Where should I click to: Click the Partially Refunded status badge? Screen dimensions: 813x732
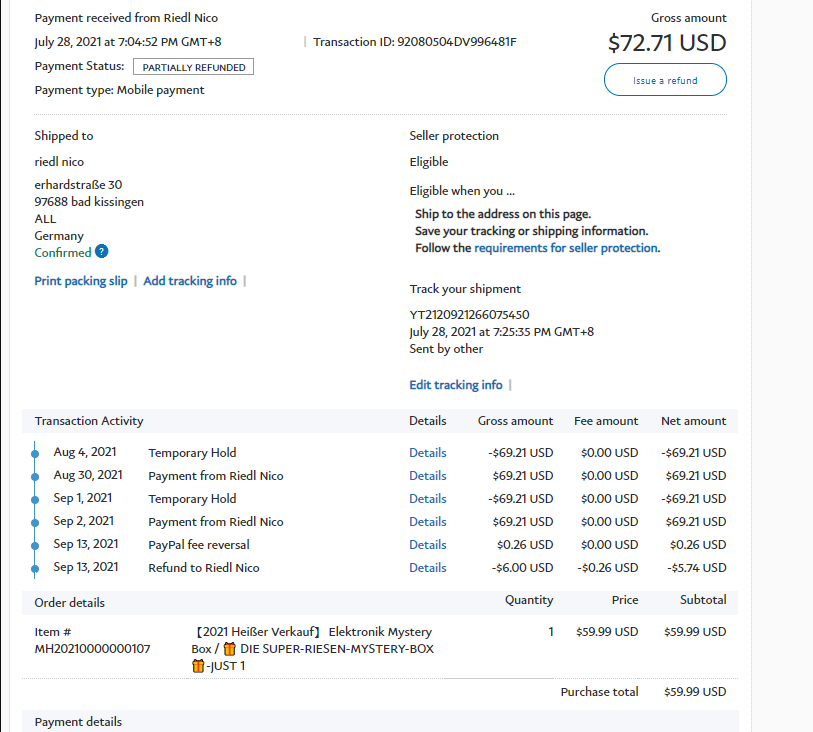pyautogui.click(x=194, y=67)
